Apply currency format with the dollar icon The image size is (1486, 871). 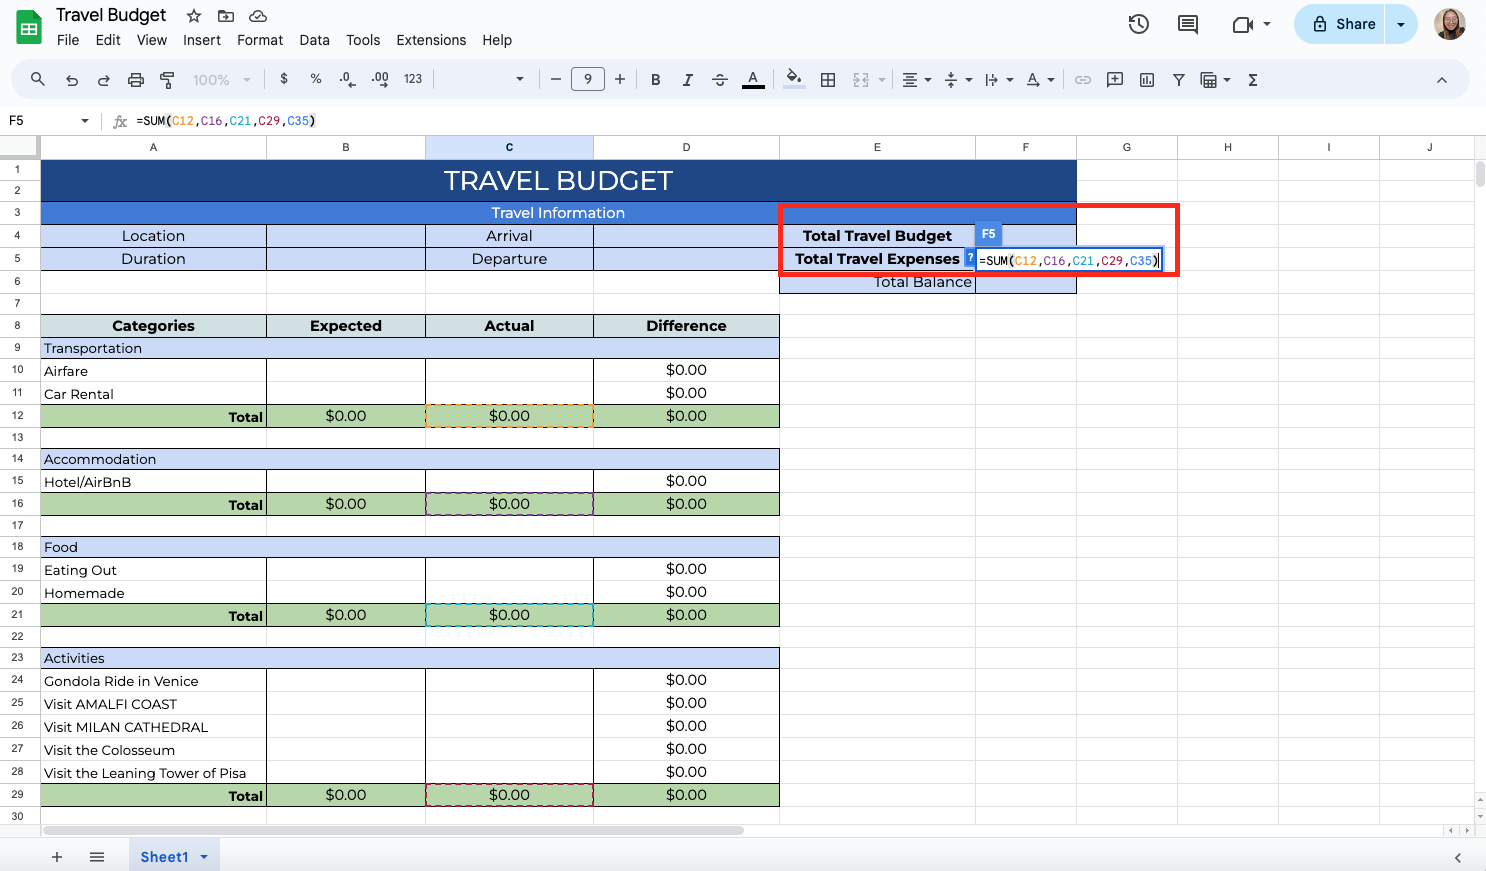click(x=285, y=79)
